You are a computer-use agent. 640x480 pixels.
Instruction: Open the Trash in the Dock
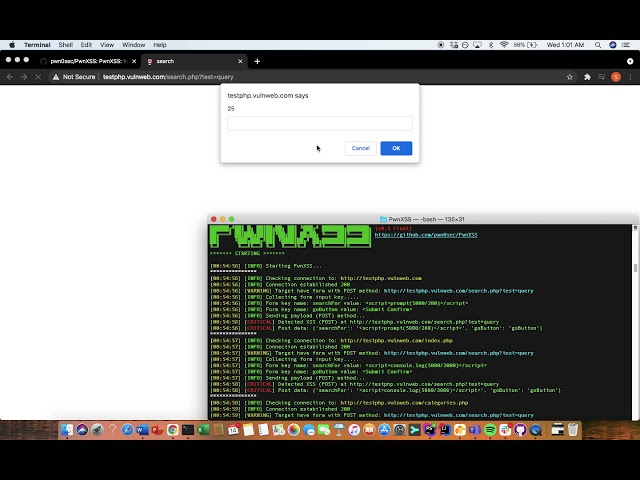[573, 430]
